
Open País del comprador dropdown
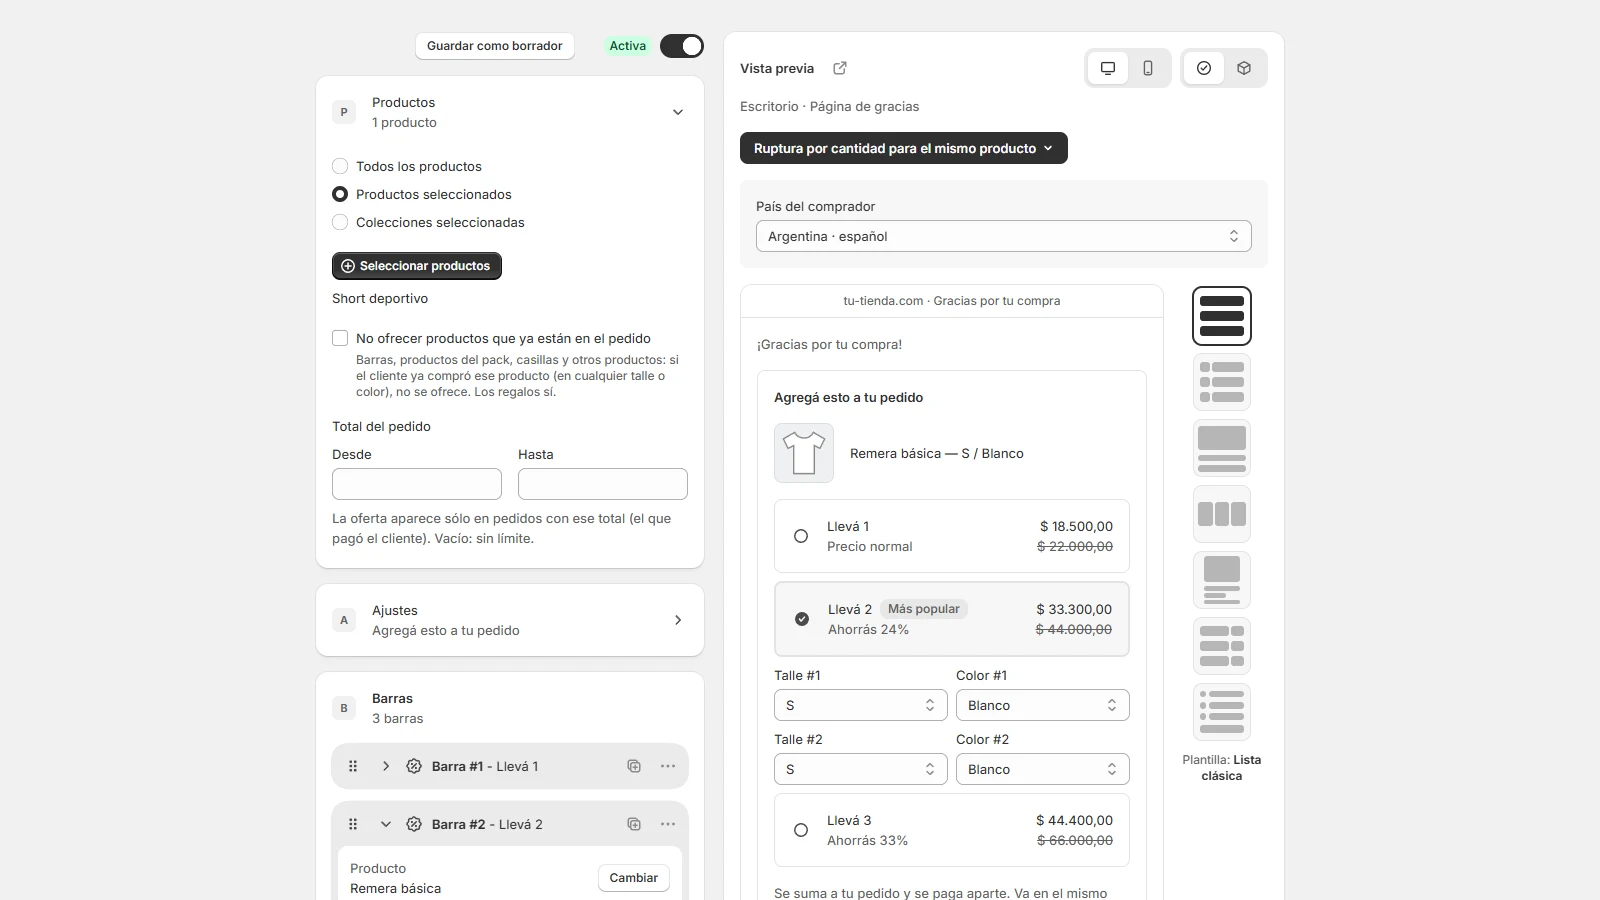click(x=1004, y=236)
